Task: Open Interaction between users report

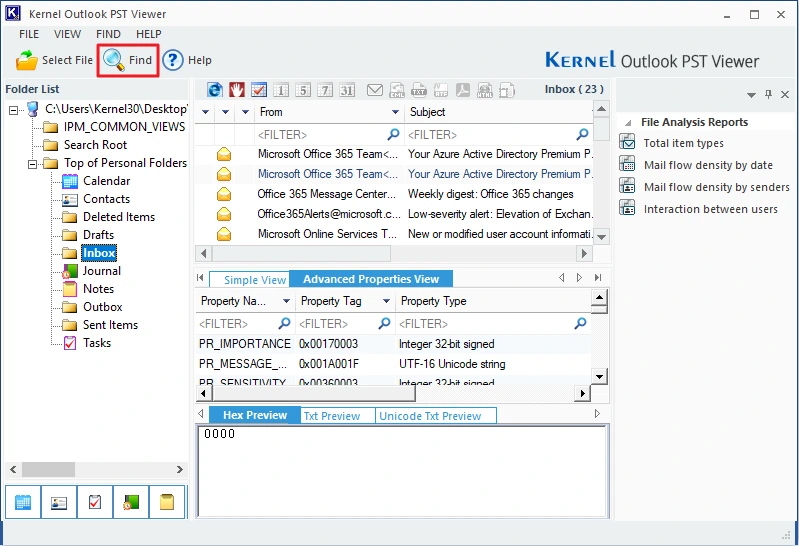Action: tap(711, 209)
